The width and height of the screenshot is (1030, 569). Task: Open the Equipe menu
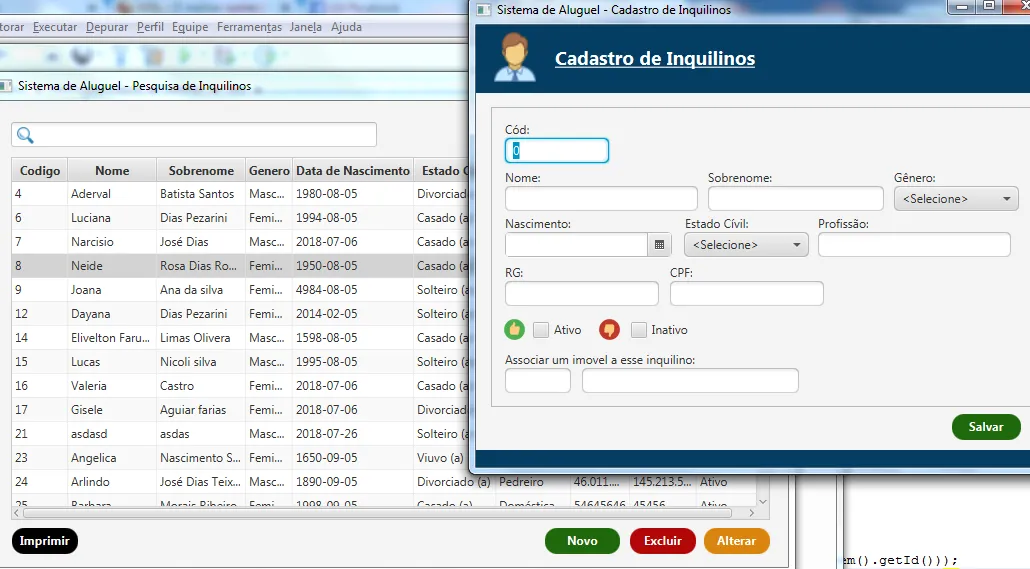[x=190, y=27]
